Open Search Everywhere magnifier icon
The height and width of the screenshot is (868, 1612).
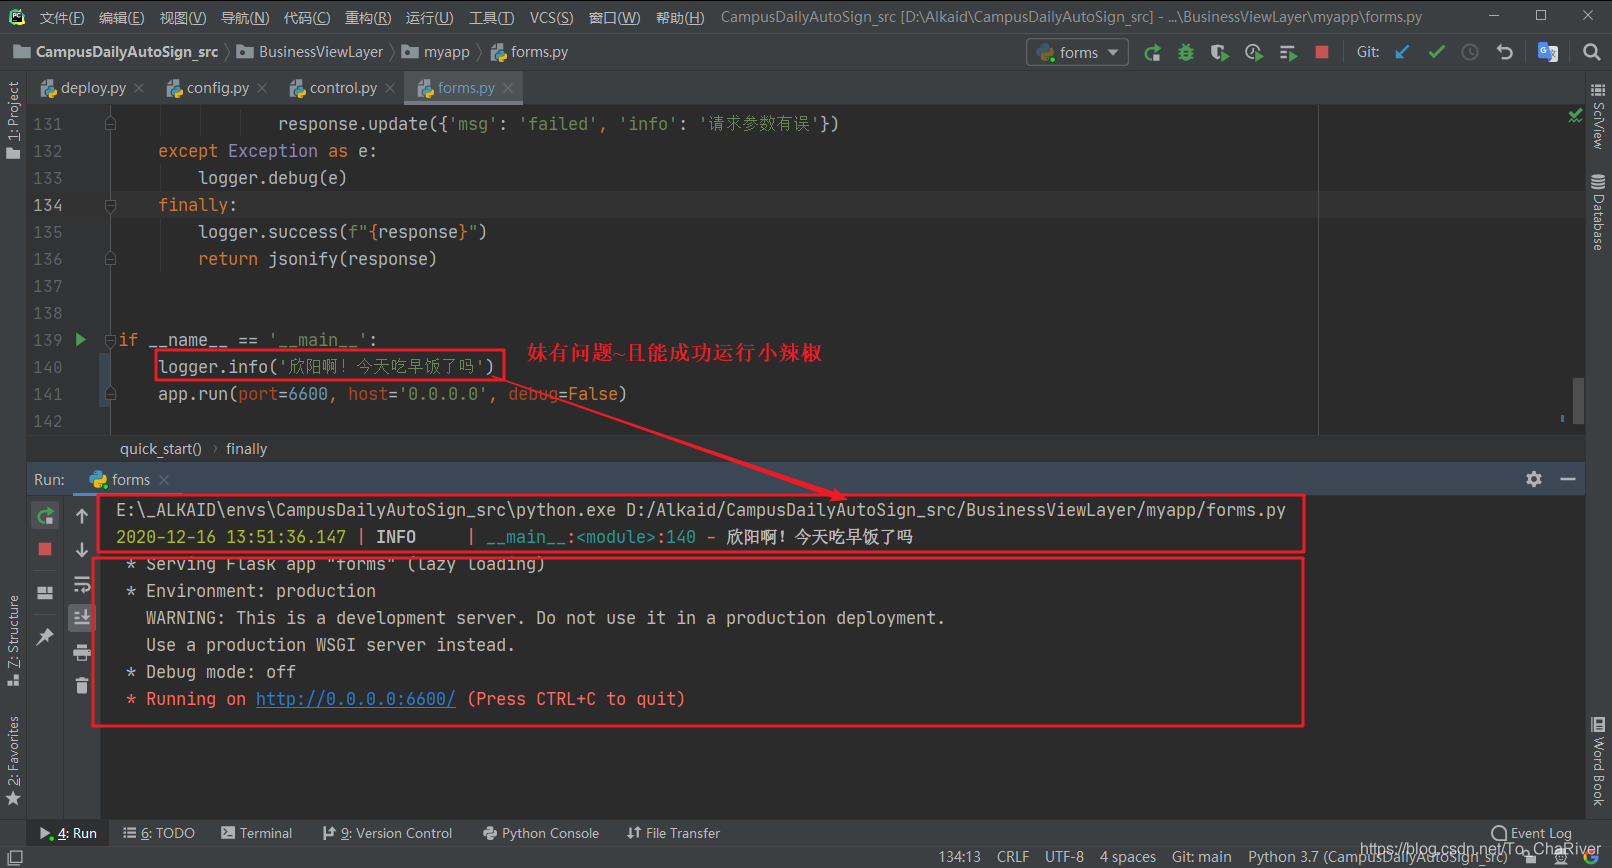point(1591,52)
